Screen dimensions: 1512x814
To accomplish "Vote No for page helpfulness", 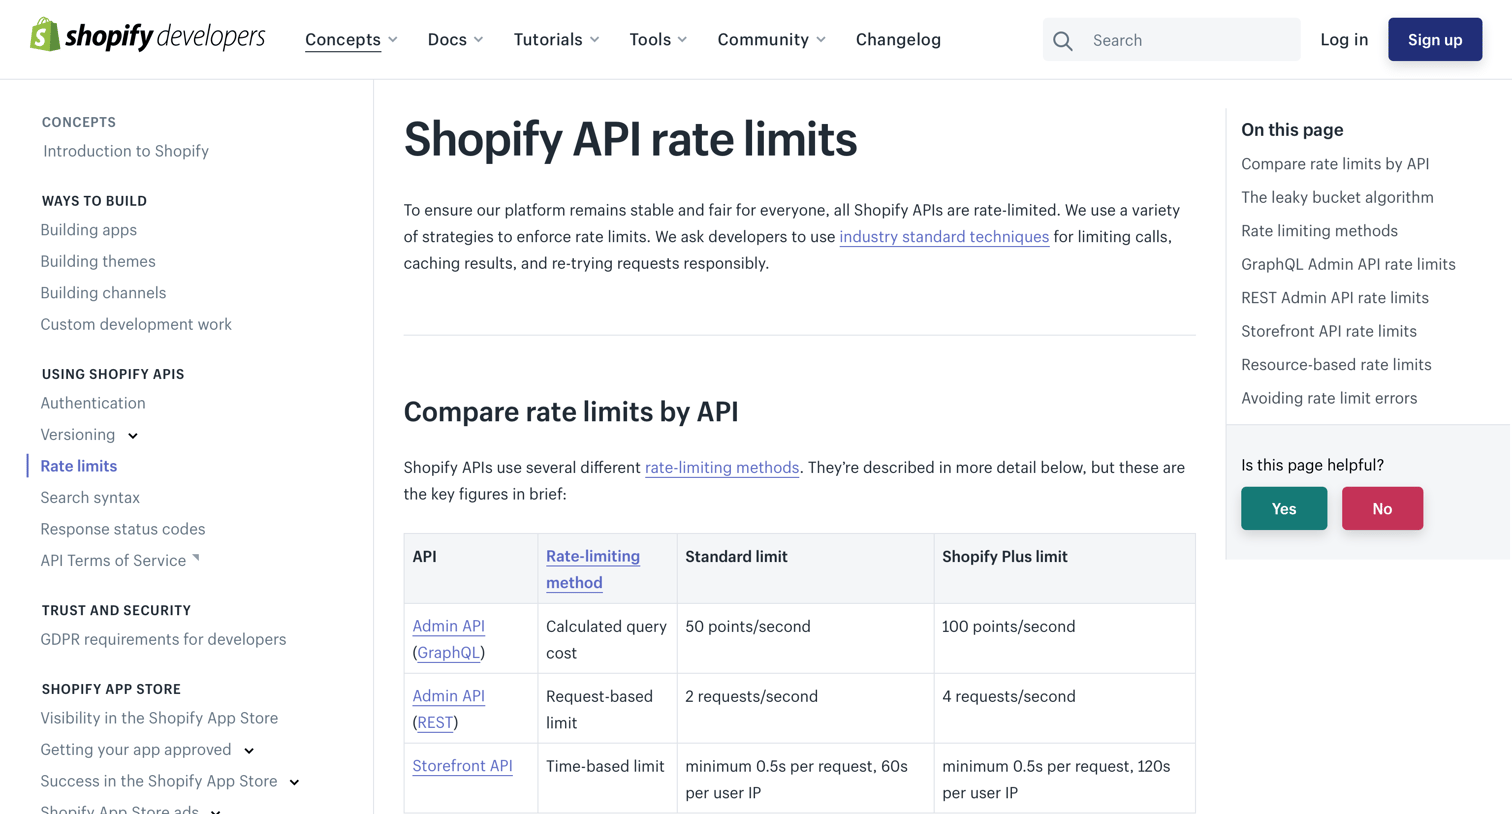I will click(x=1382, y=508).
